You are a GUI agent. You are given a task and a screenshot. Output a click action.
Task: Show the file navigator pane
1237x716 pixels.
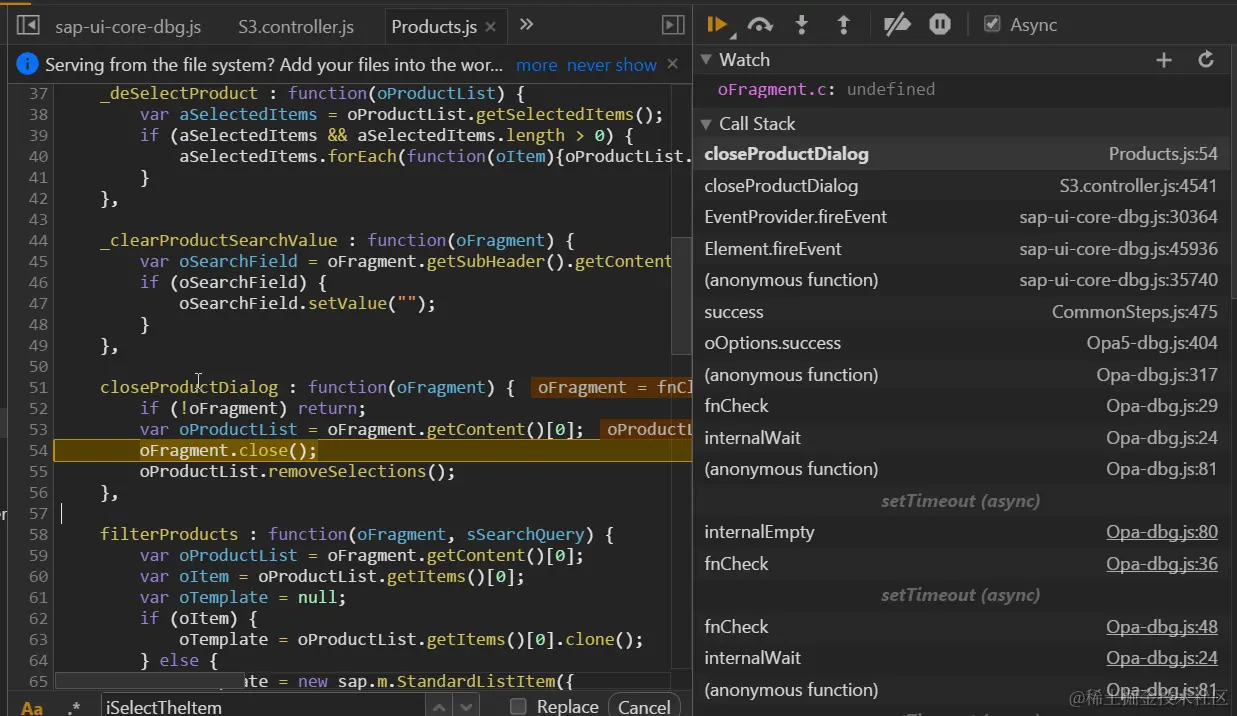click(28, 26)
